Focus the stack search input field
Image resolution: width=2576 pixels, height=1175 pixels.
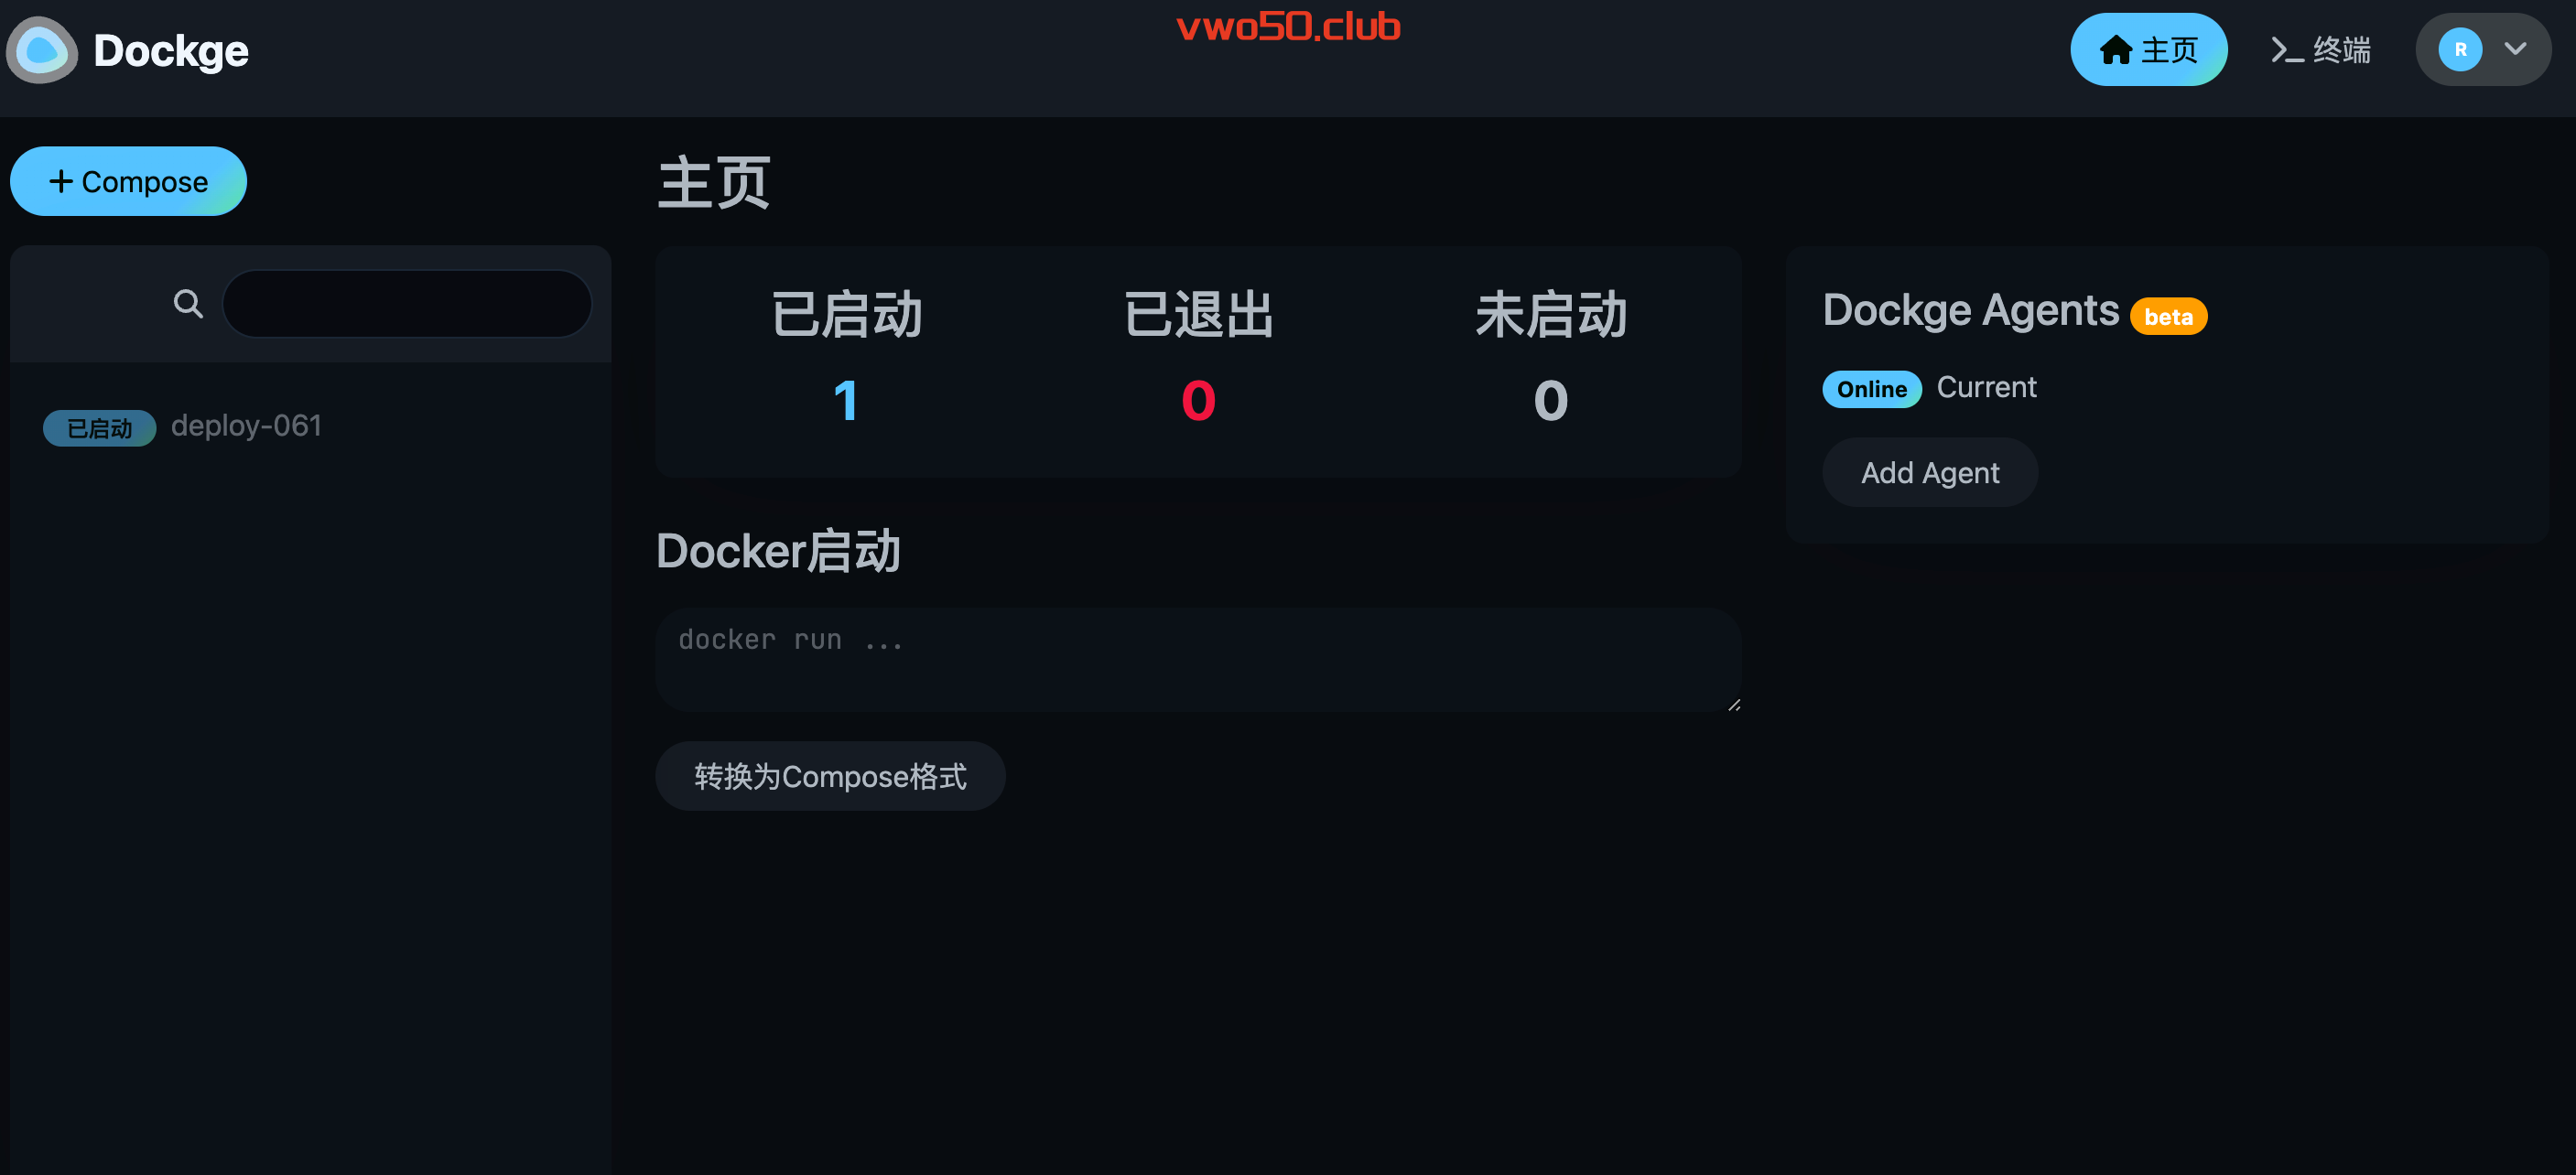[x=407, y=303]
